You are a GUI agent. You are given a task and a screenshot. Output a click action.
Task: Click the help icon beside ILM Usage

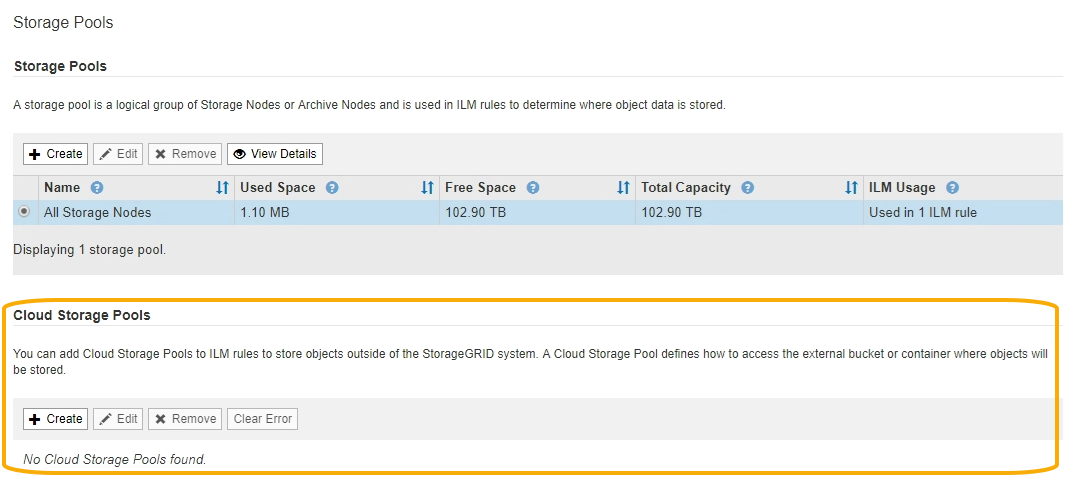tap(952, 188)
